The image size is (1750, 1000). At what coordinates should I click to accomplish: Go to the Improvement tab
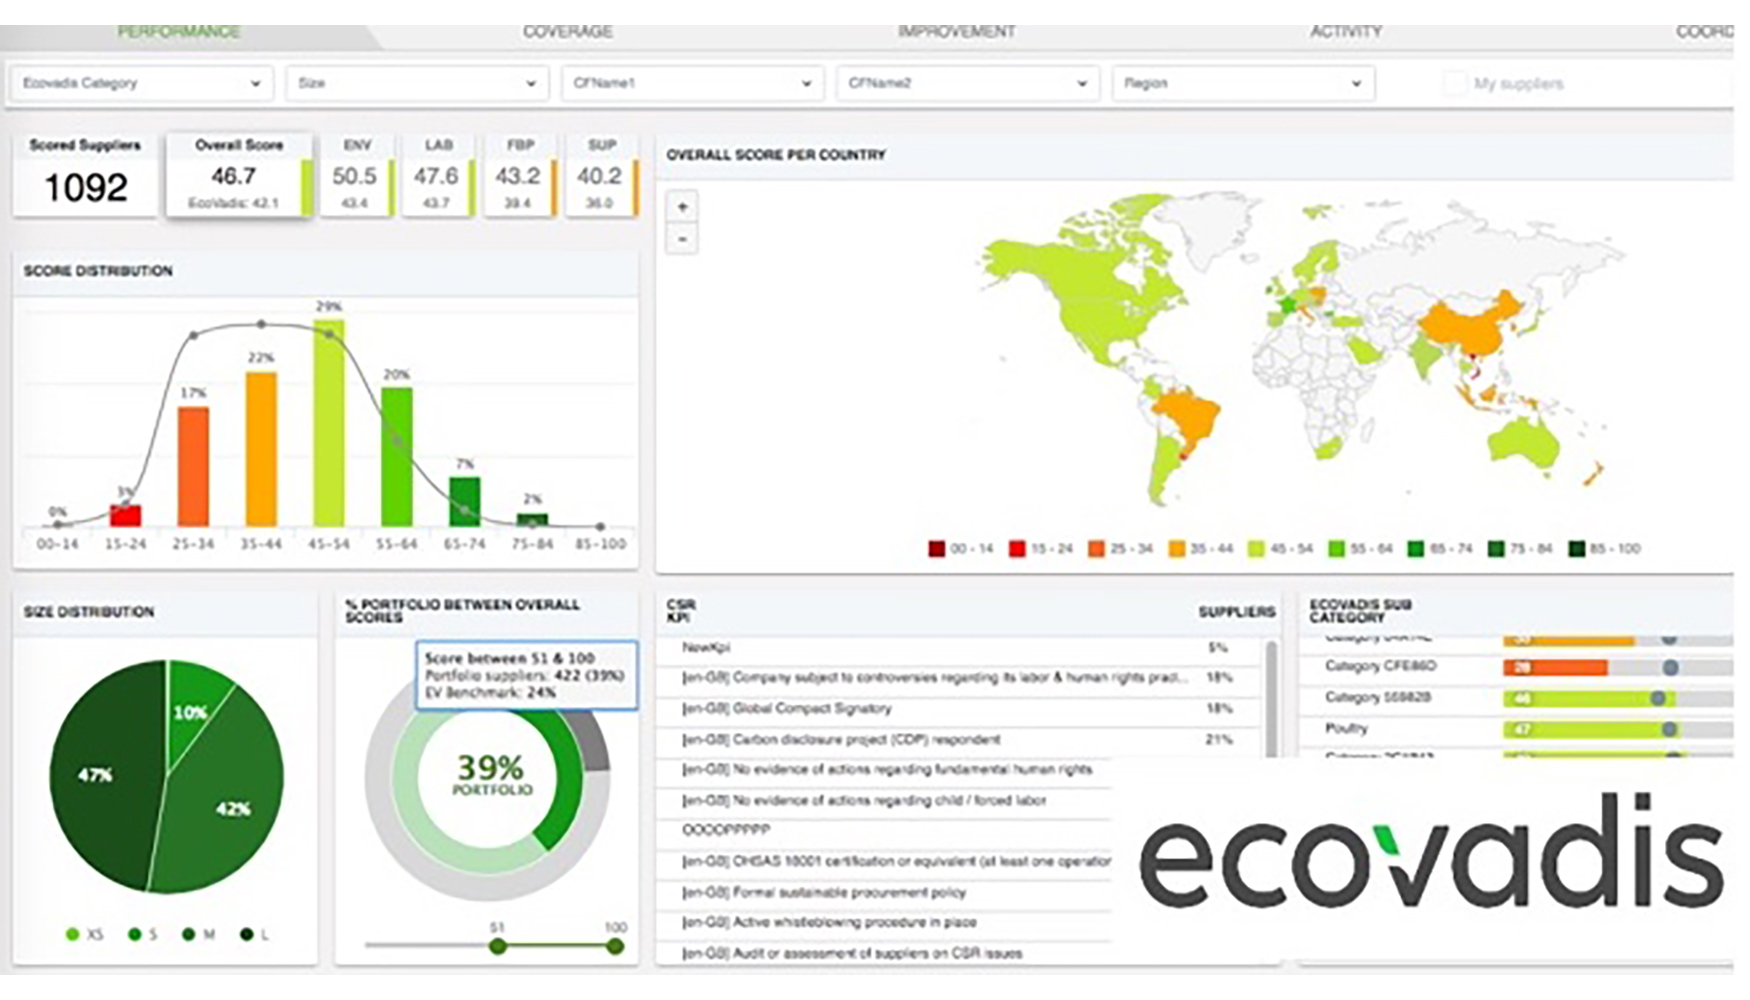[956, 32]
